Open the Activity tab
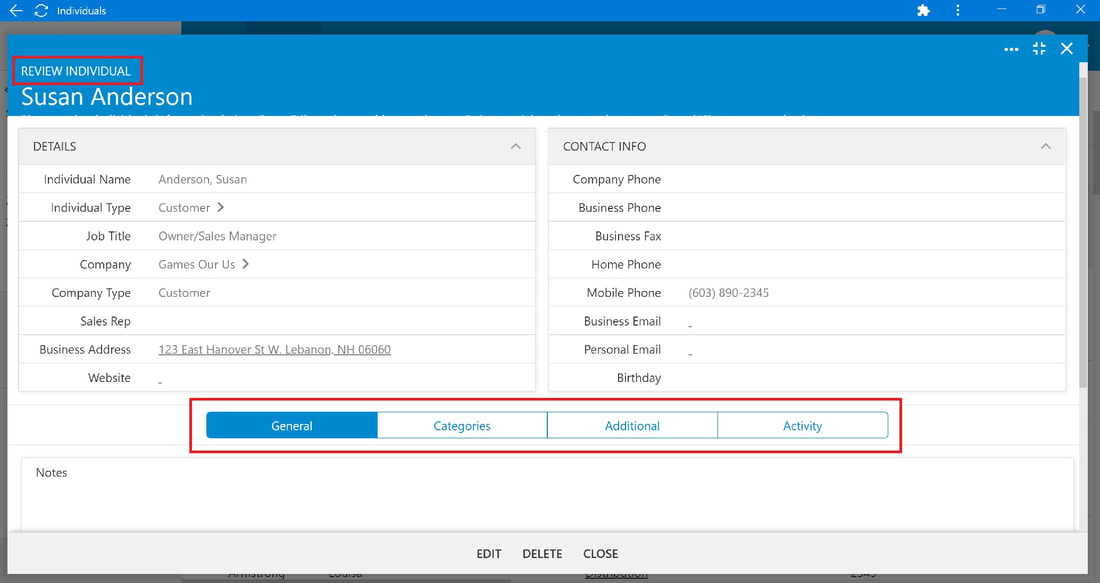 [803, 426]
